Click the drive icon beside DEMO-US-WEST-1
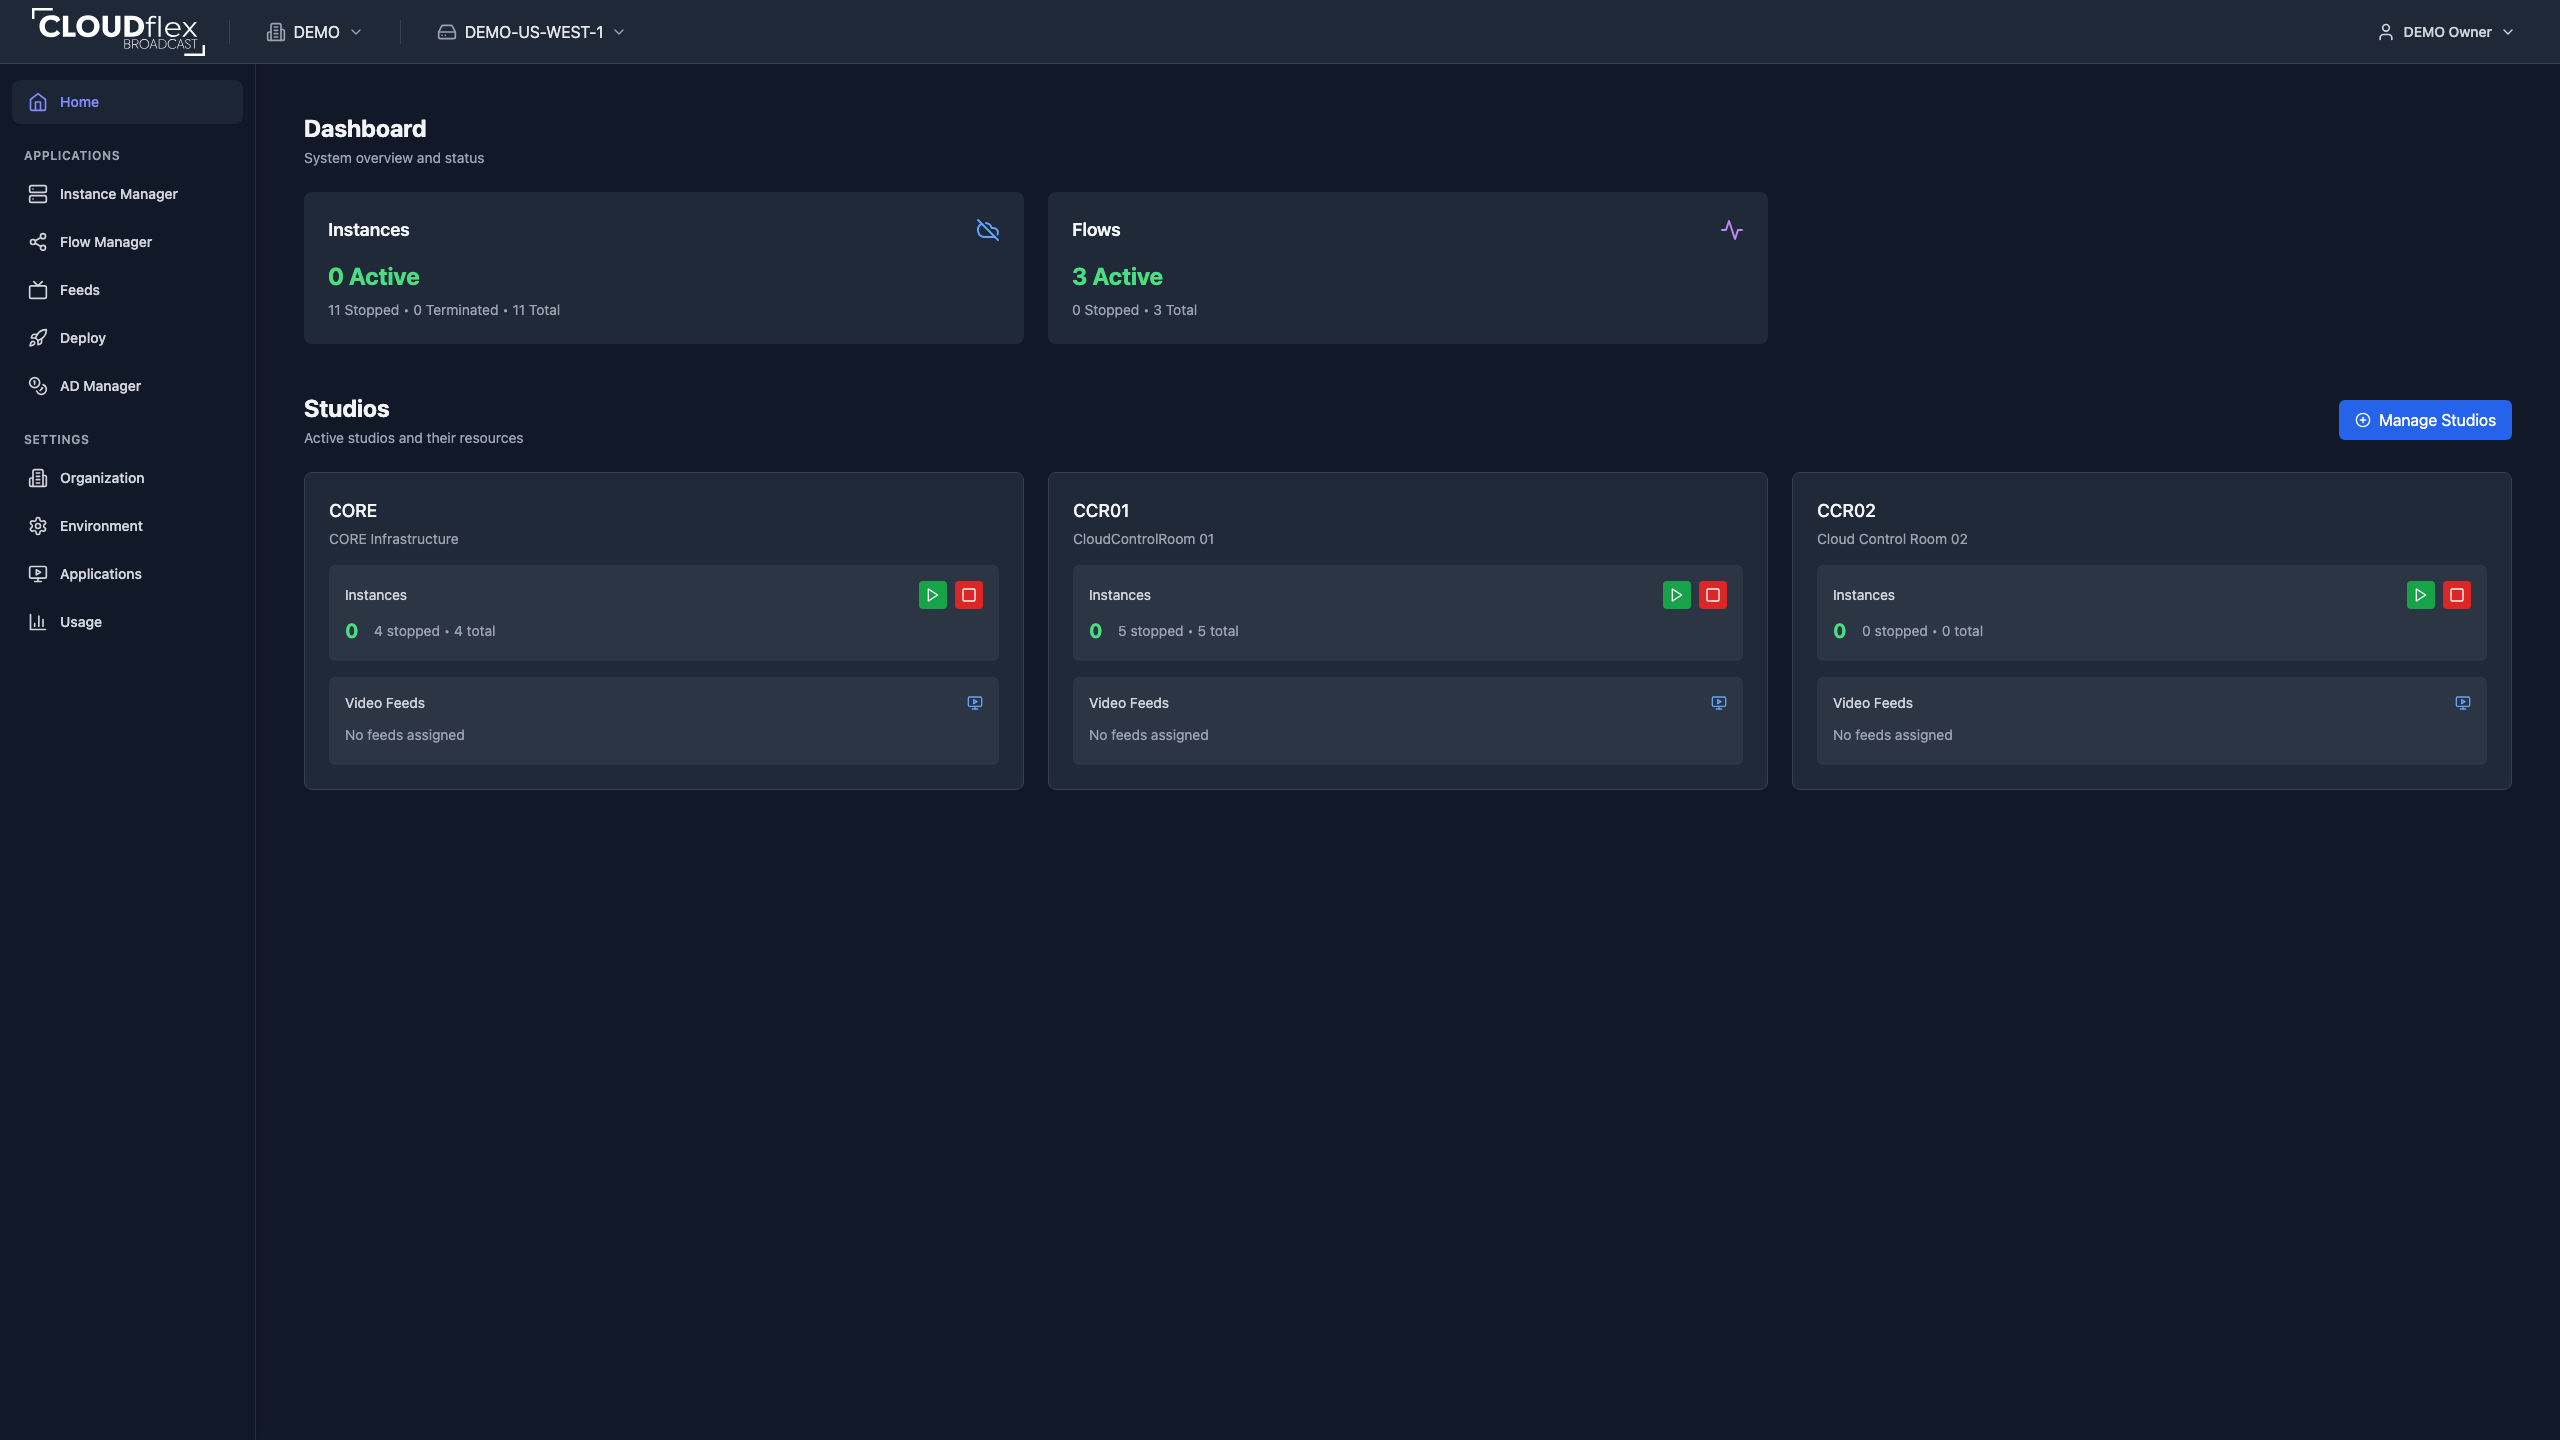 [447, 32]
